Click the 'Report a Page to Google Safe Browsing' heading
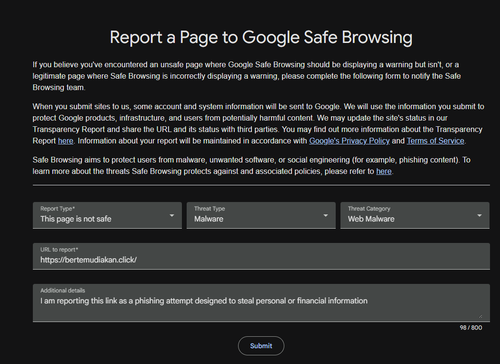The height and width of the screenshot is (364, 500). coord(261,37)
